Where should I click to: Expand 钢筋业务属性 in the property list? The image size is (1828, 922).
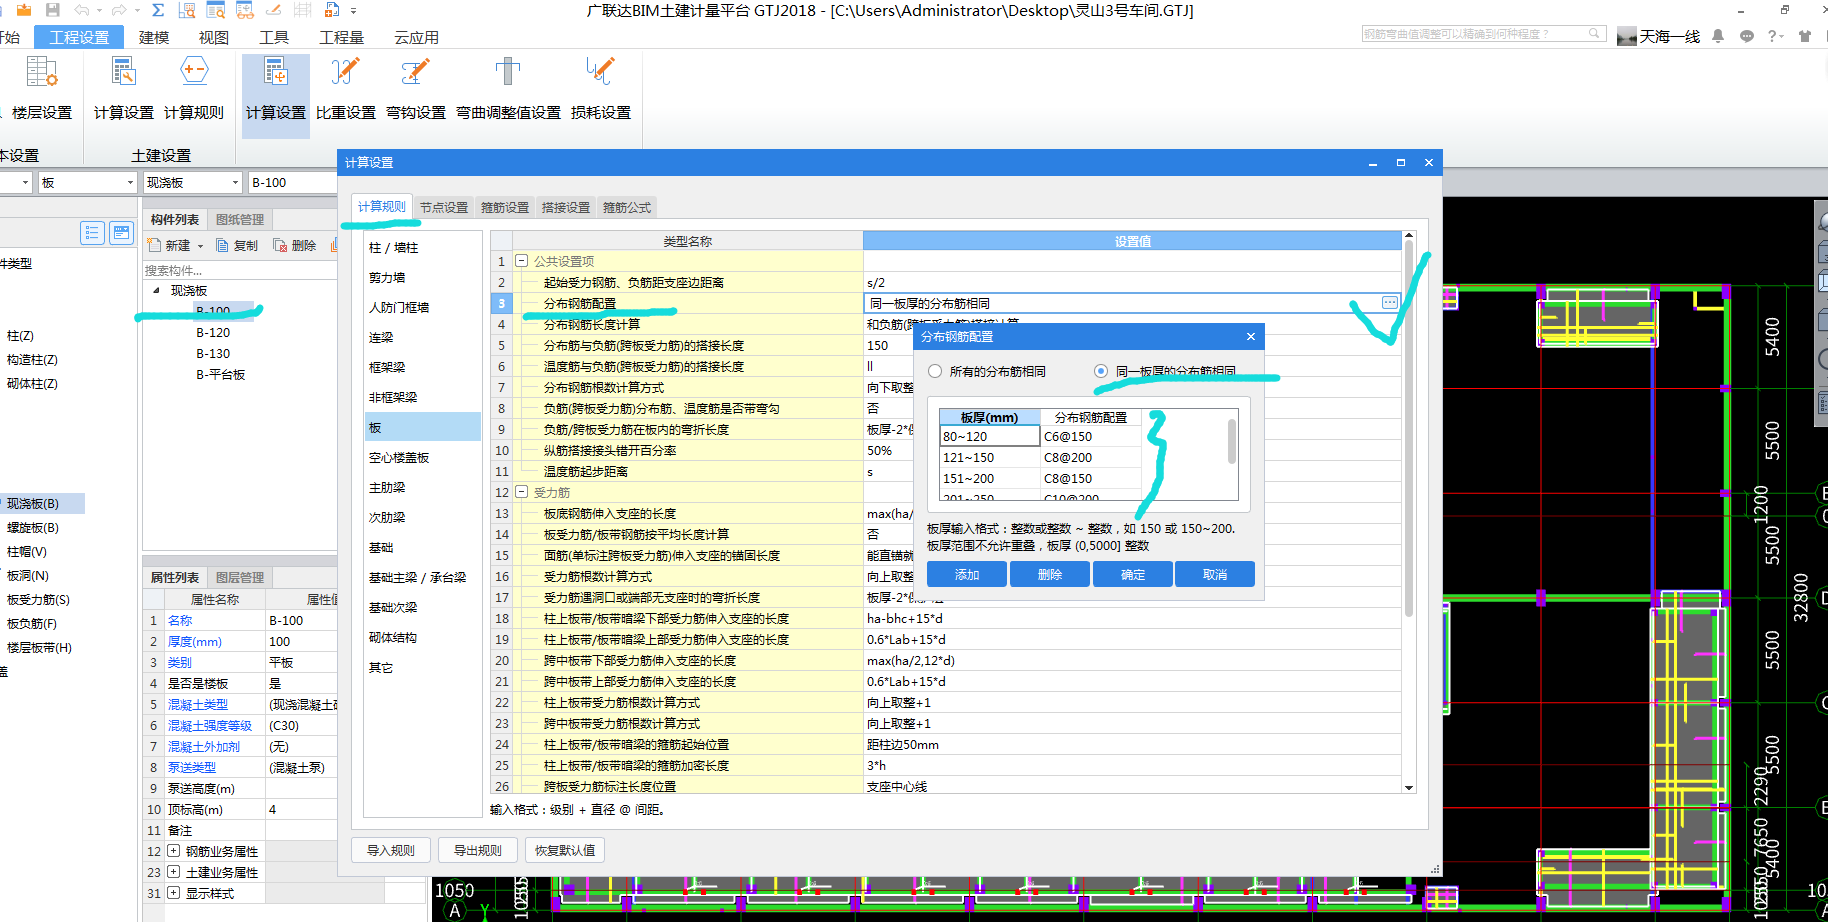coord(174,851)
